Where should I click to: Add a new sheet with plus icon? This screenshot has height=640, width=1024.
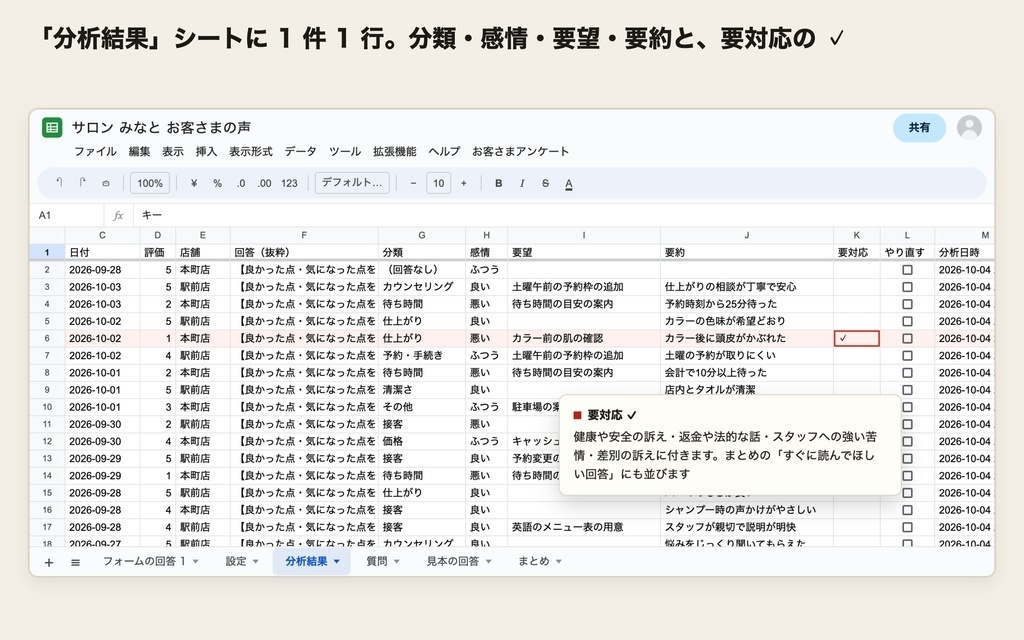tap(48, 562)
